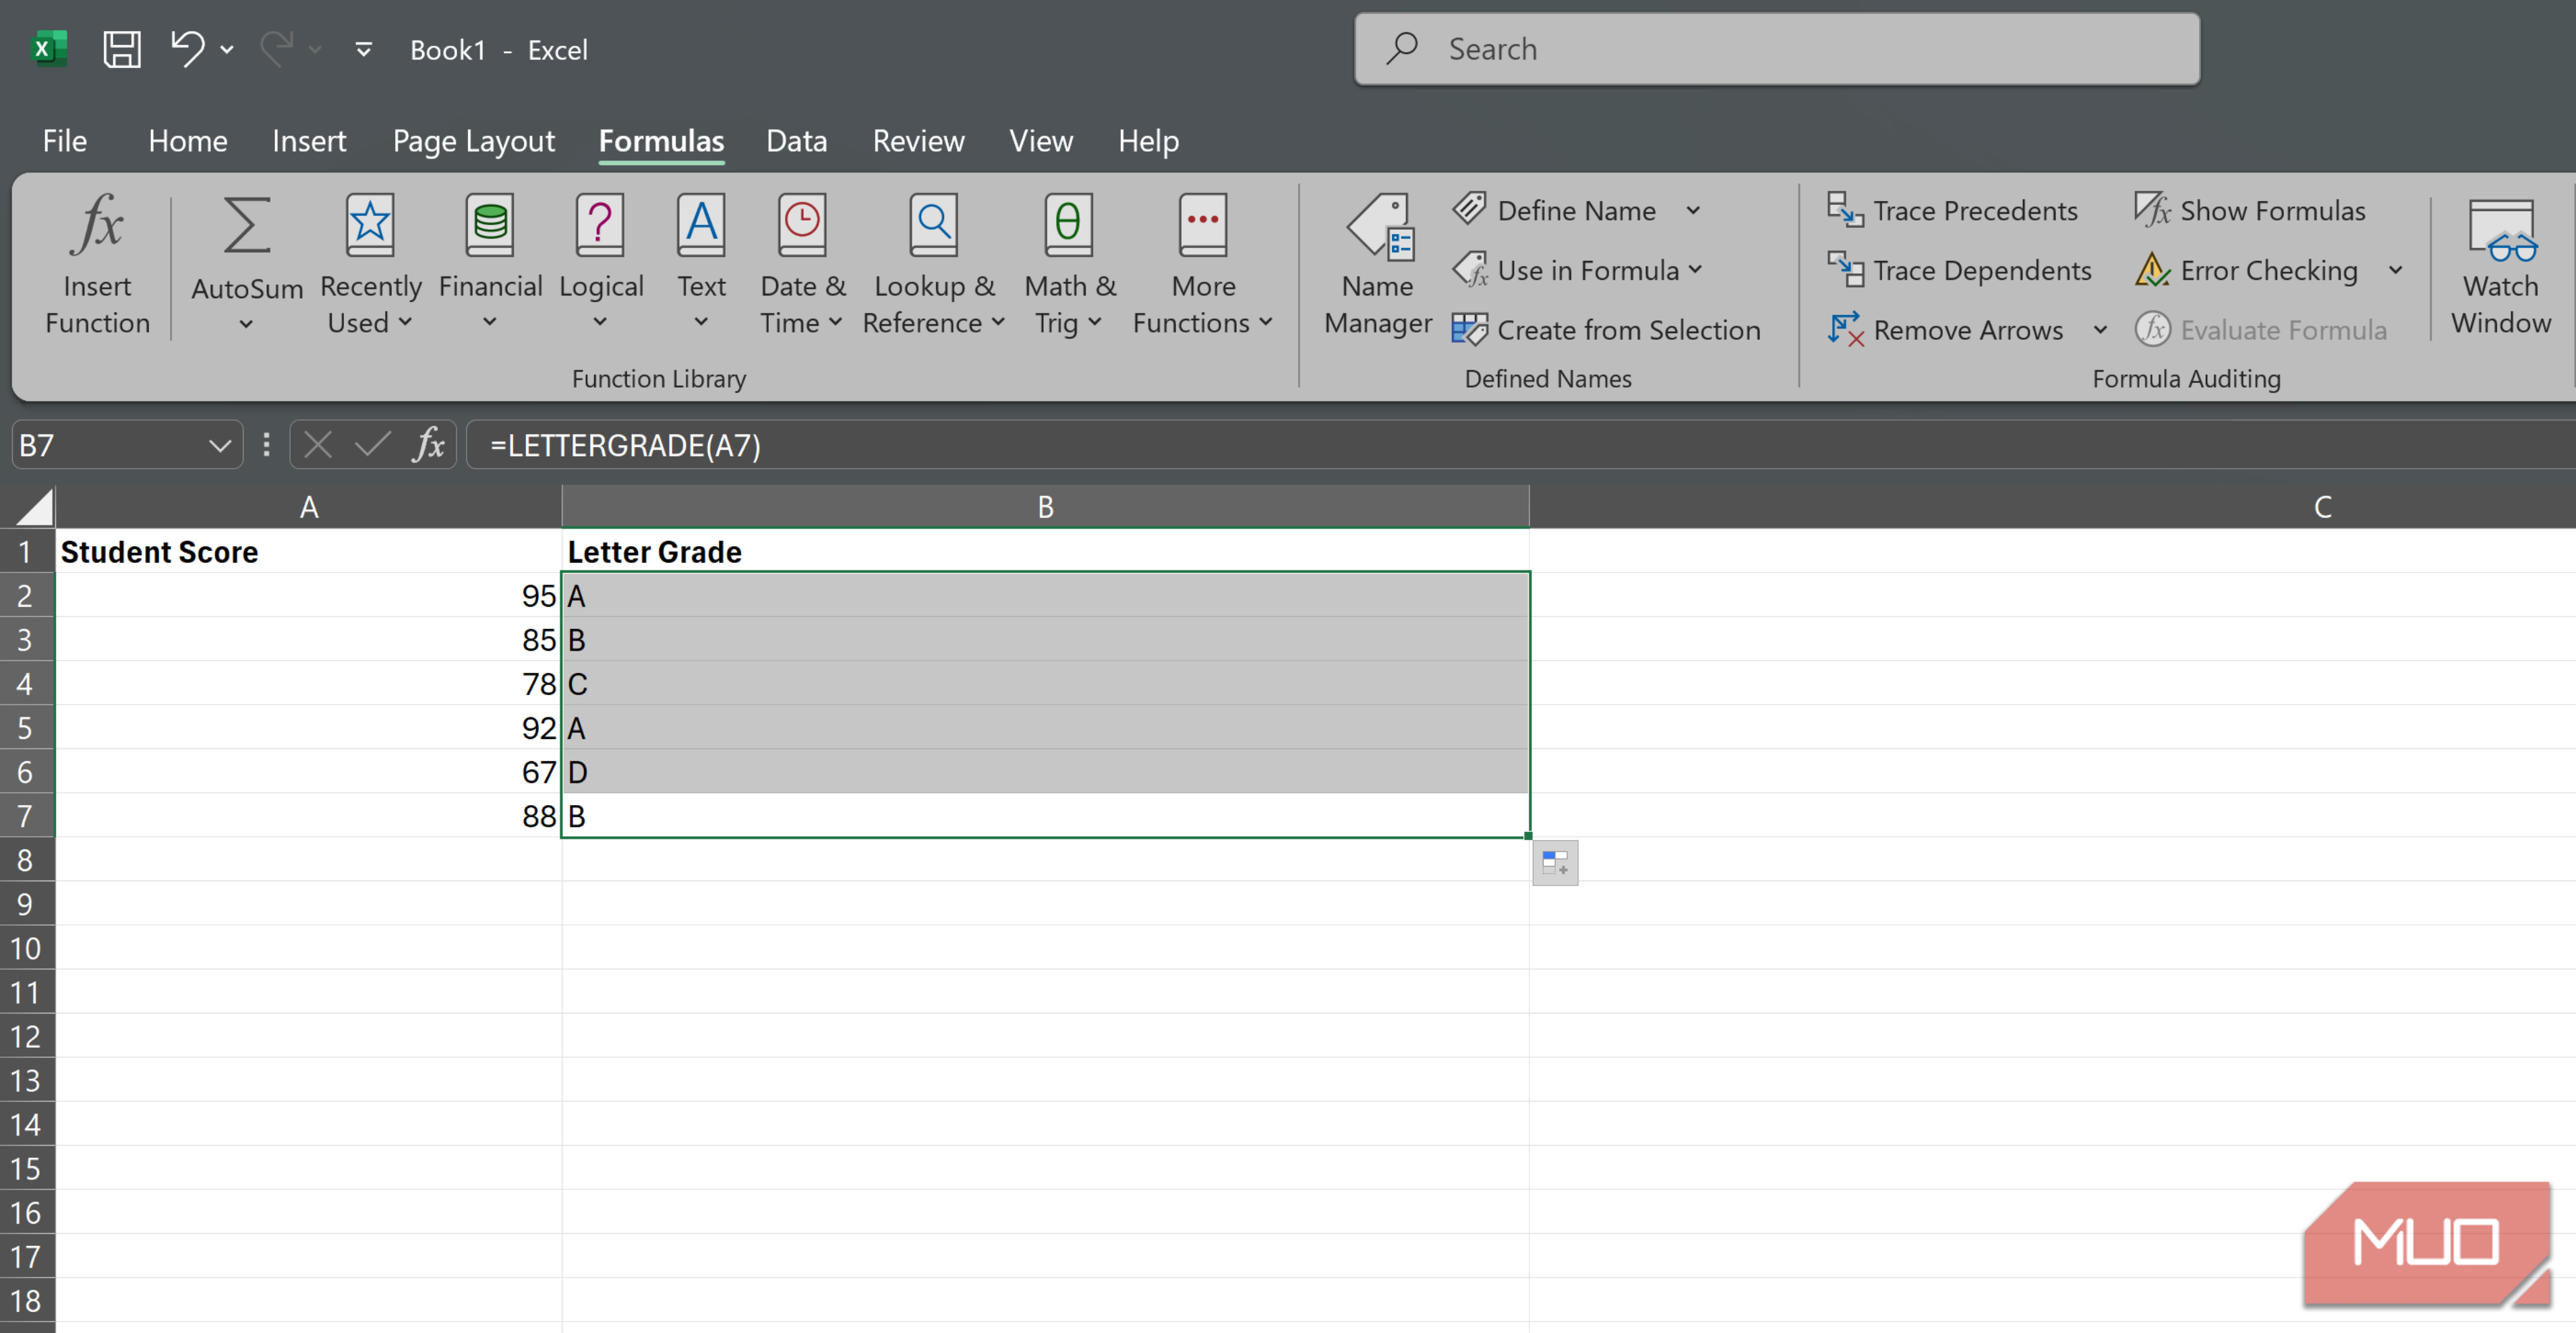
Task: Click the Undo icon
Action: (187, 48)
